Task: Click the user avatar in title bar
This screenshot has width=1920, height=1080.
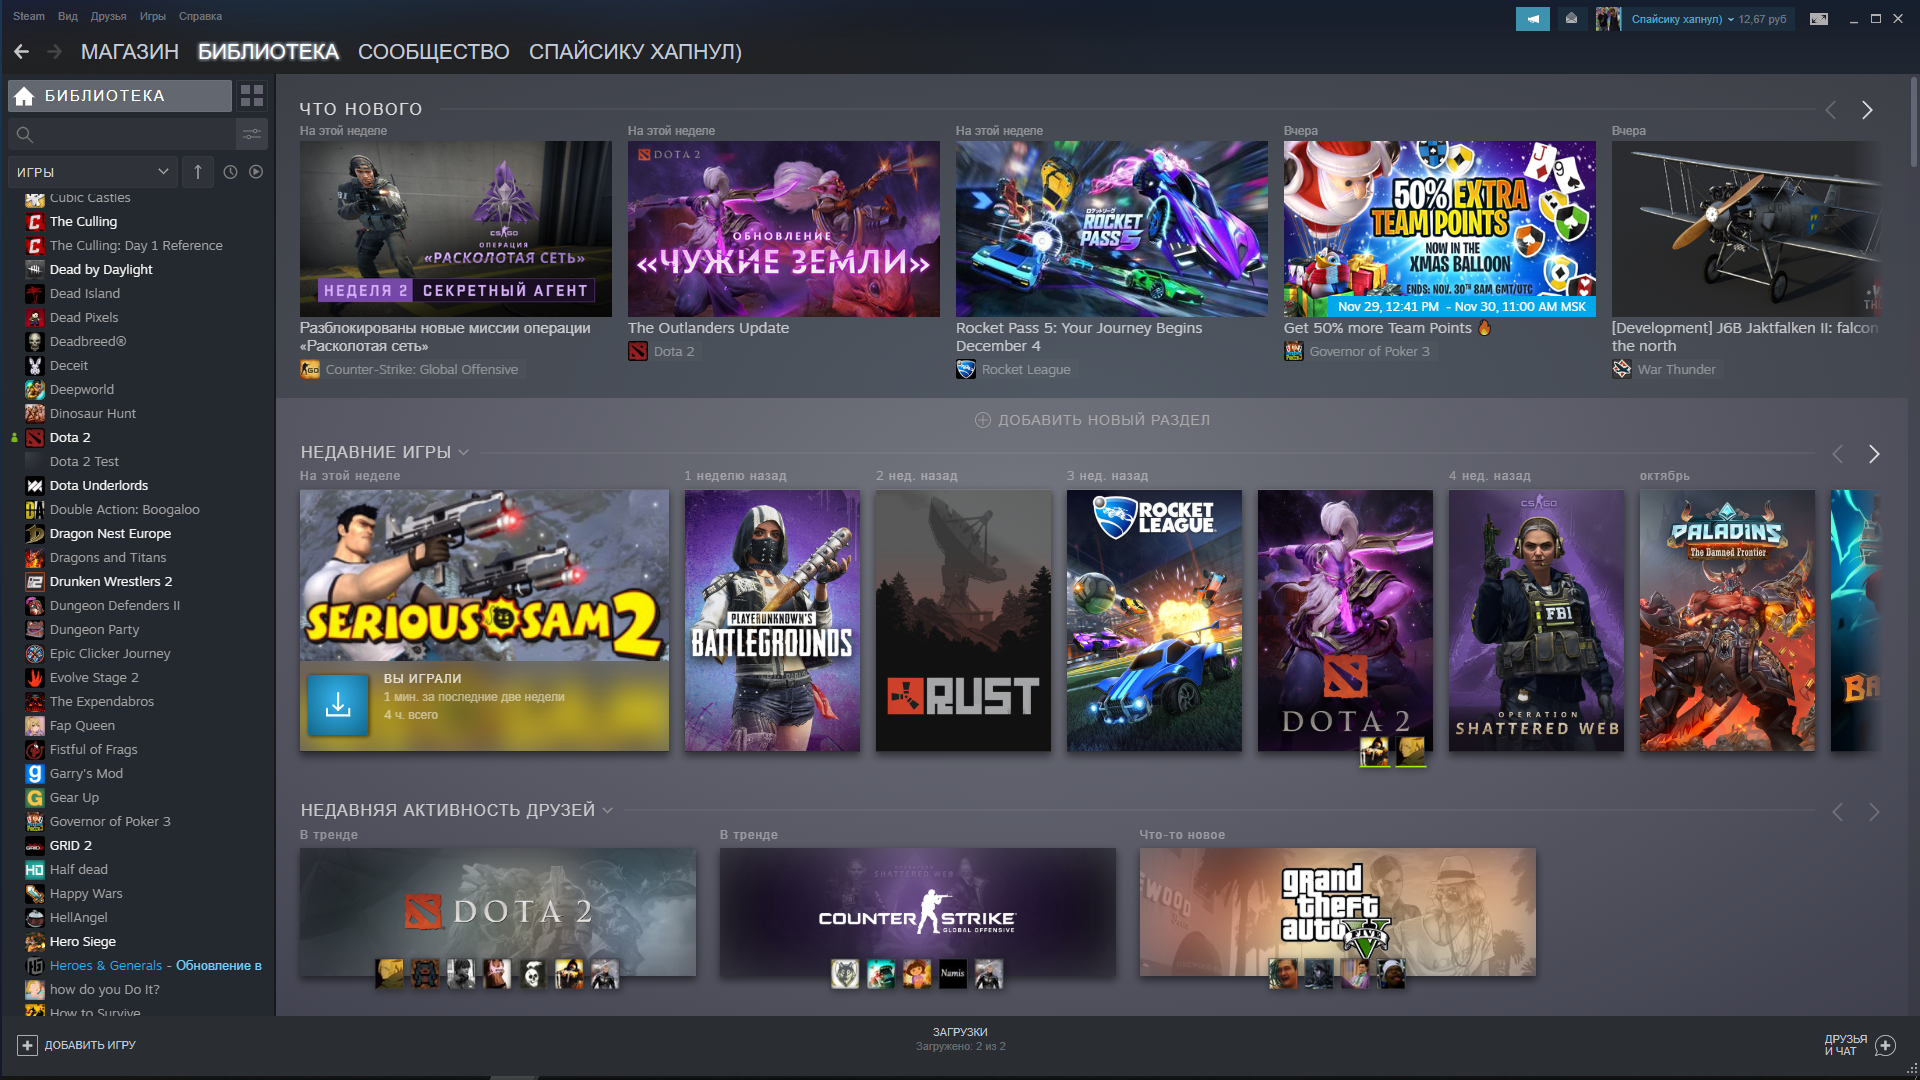Action: pyautogui.click(x=1608, y=19)
